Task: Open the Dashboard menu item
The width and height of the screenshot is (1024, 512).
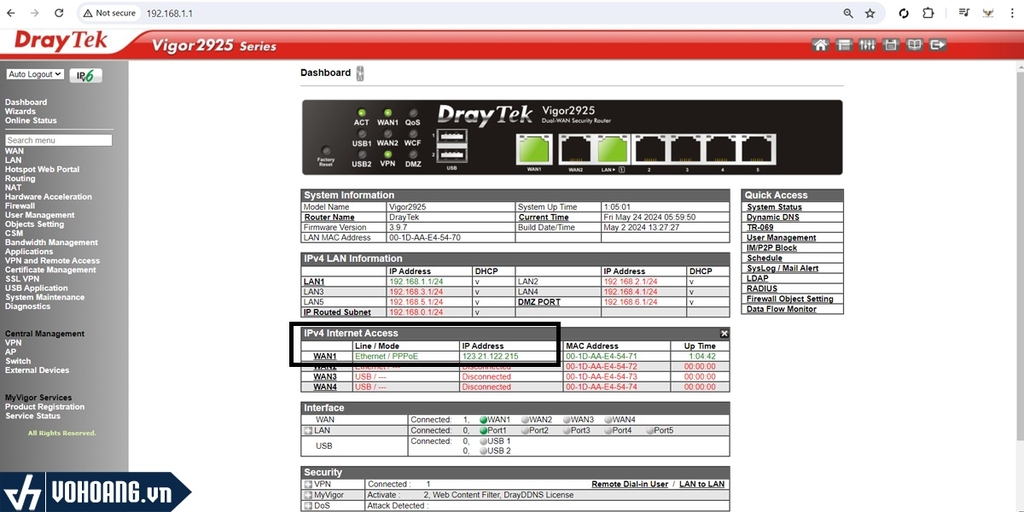Action: (26, 103)
